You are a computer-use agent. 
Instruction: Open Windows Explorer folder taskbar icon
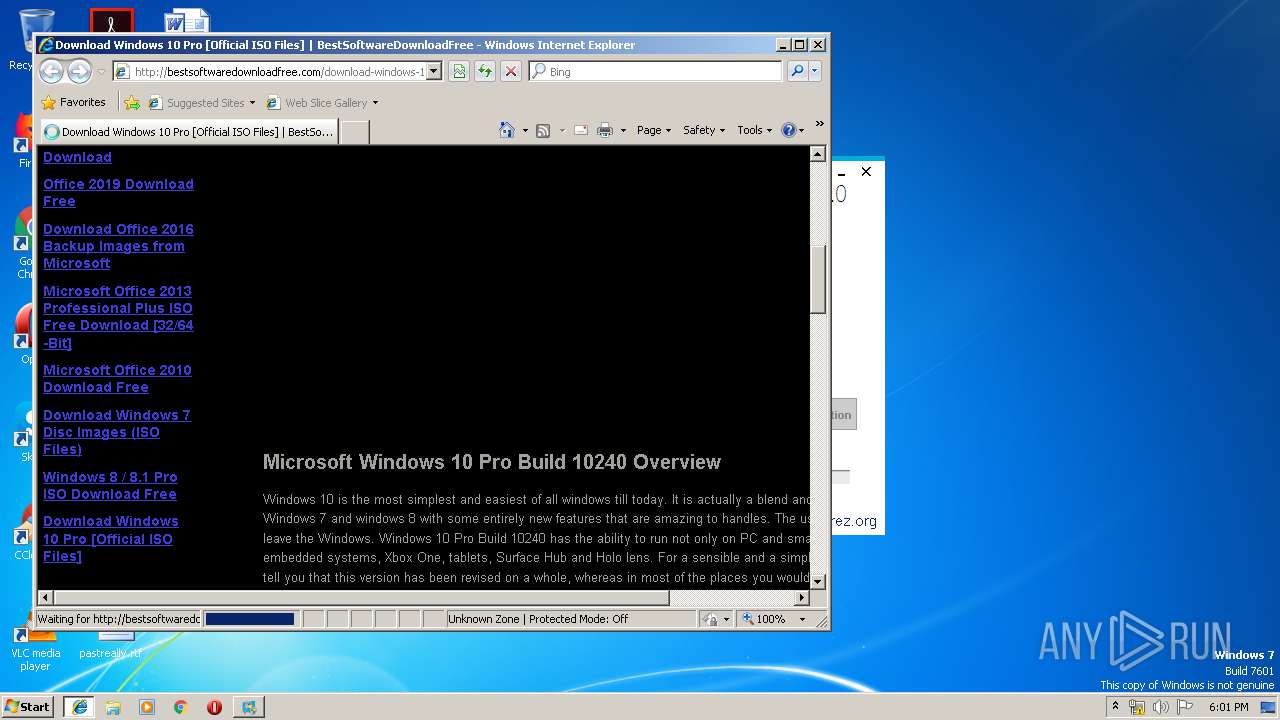tap(113, 707)
